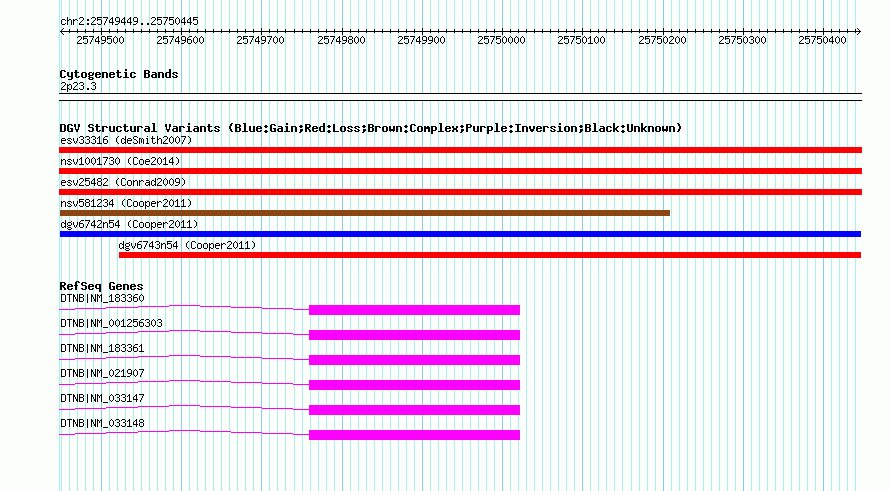Click ruler position 25750000
This screenshot has width=890, height=491.
(501, 40)
